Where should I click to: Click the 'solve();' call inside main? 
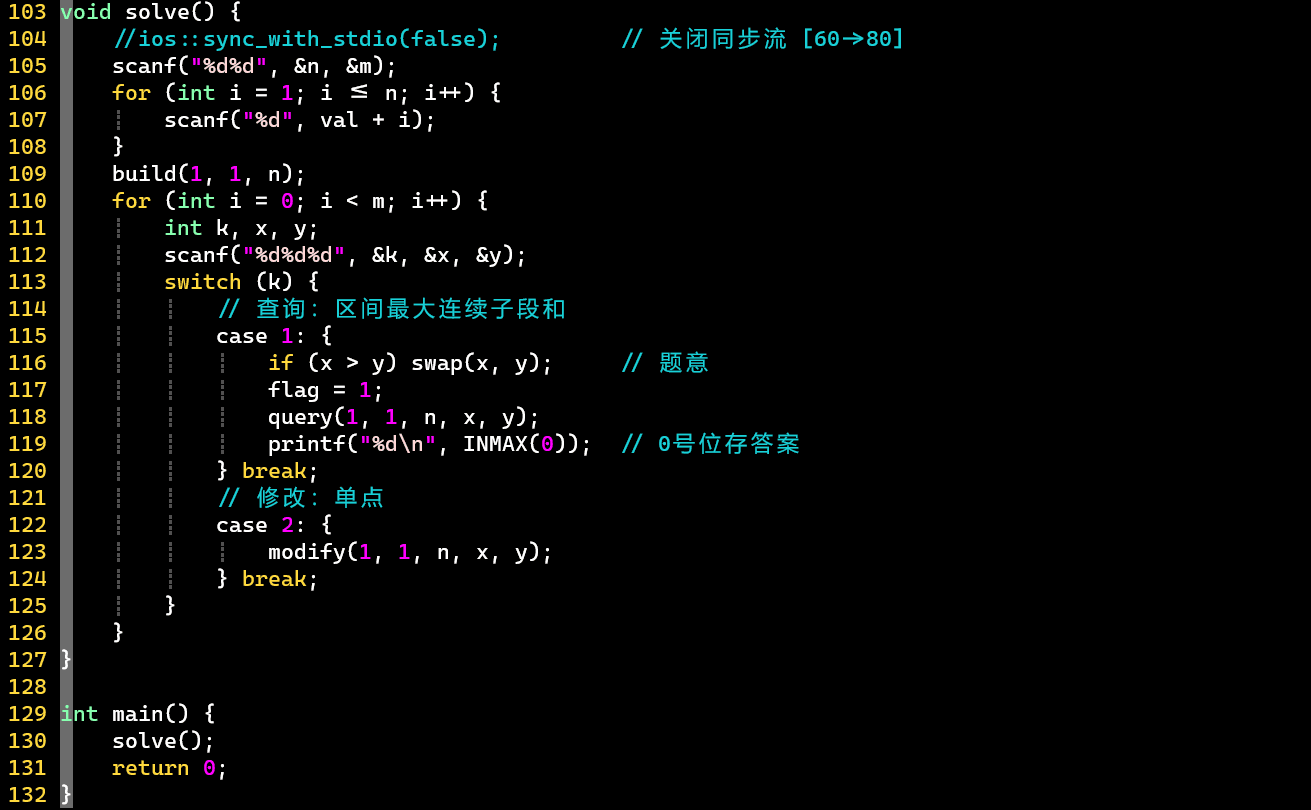point(163,741)
